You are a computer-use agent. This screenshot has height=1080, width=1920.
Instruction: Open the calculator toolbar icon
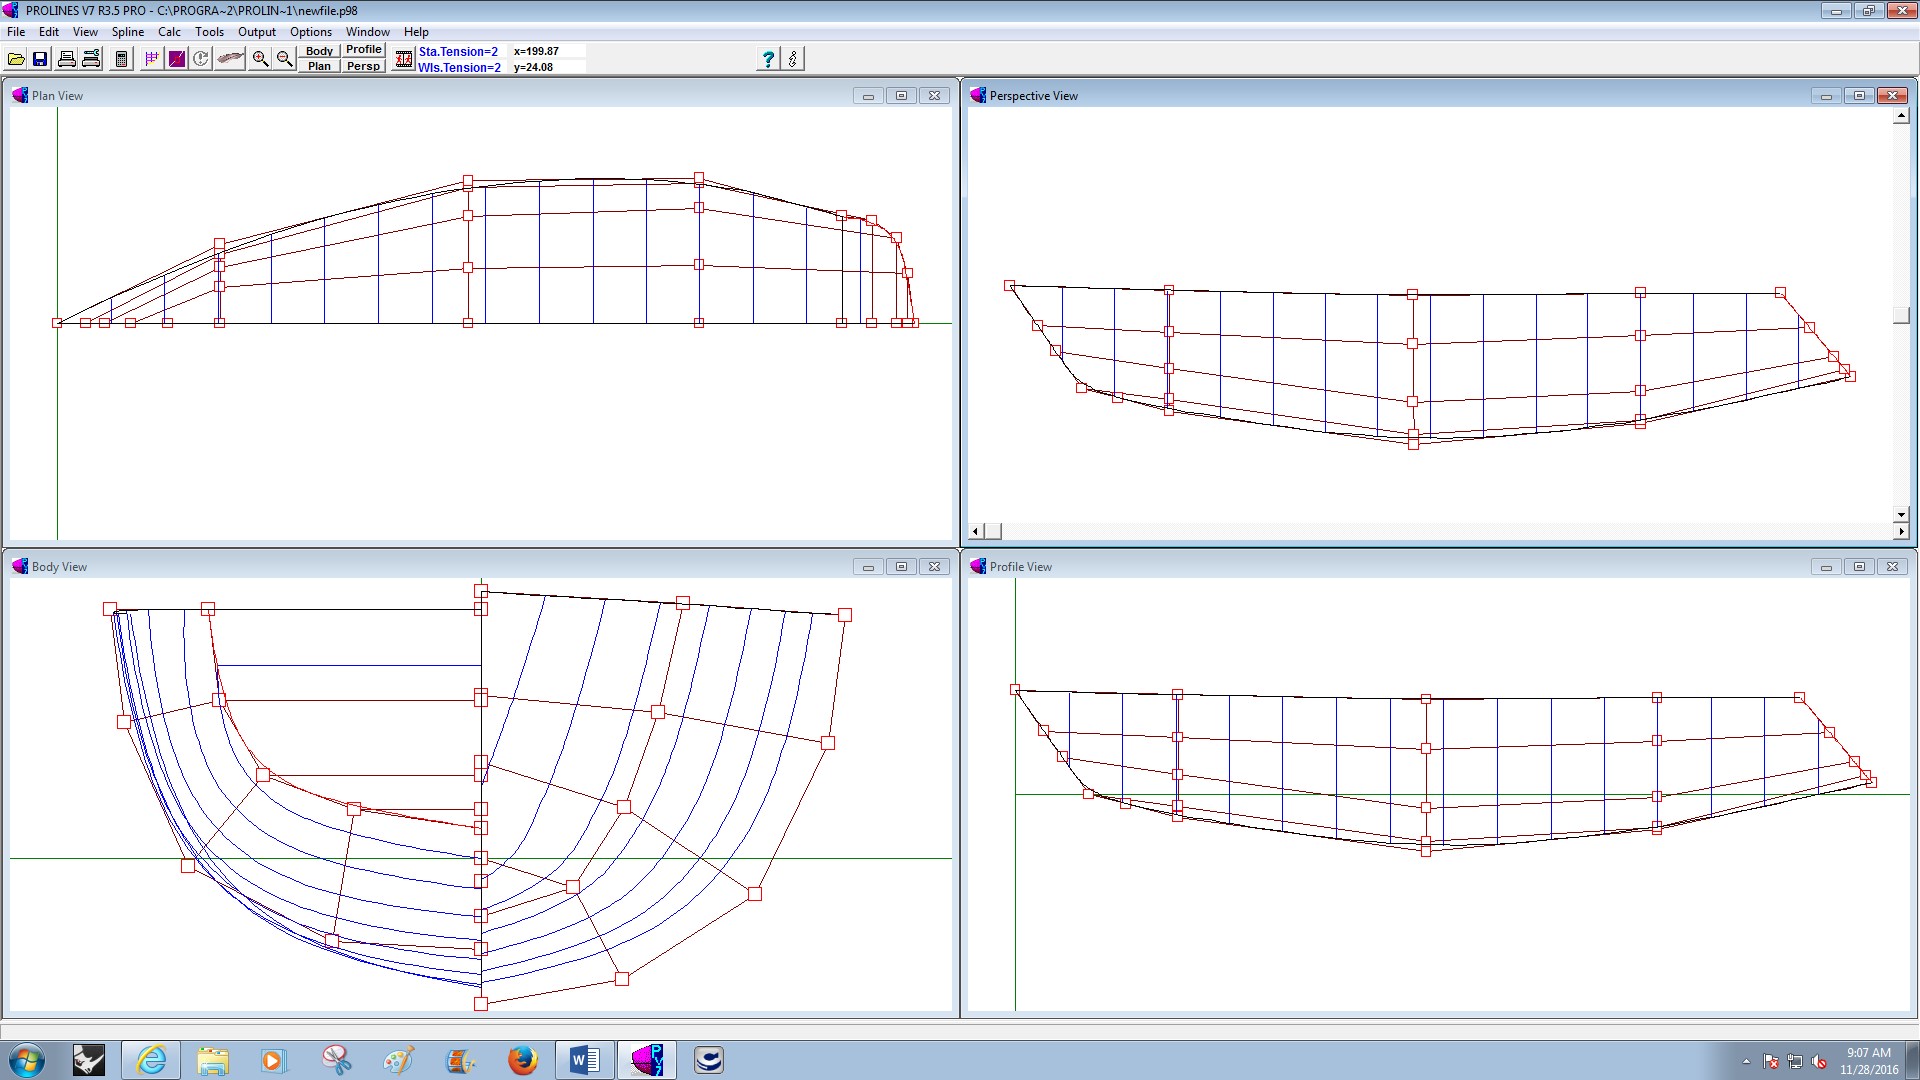click(x=121, y=59)
